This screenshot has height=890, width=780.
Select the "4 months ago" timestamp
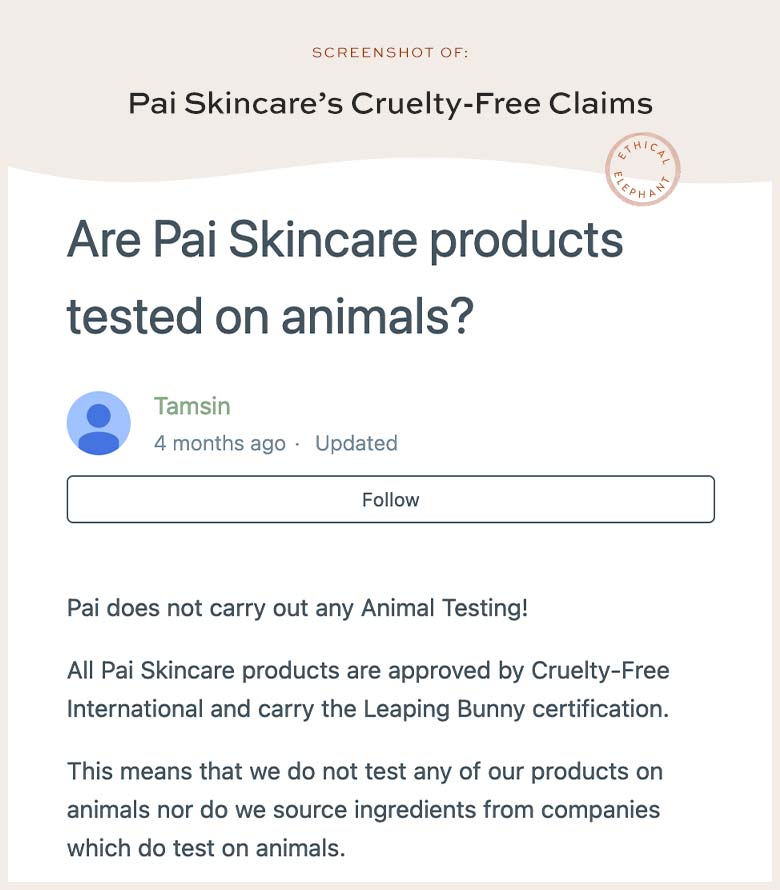click(x=220, y=443)
